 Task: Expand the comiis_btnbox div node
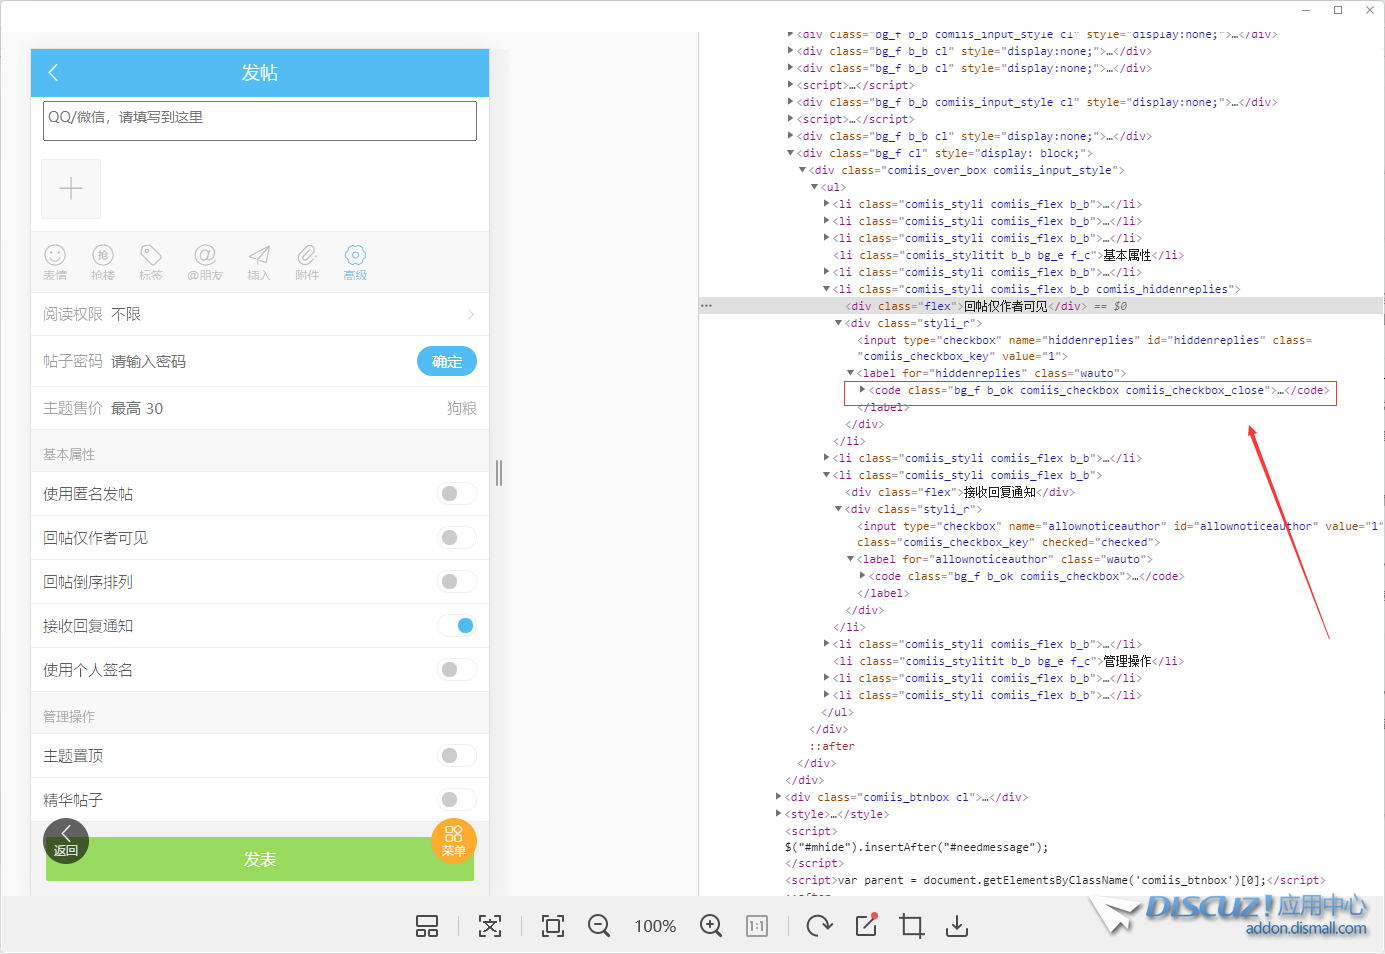(x=779, y=797)
